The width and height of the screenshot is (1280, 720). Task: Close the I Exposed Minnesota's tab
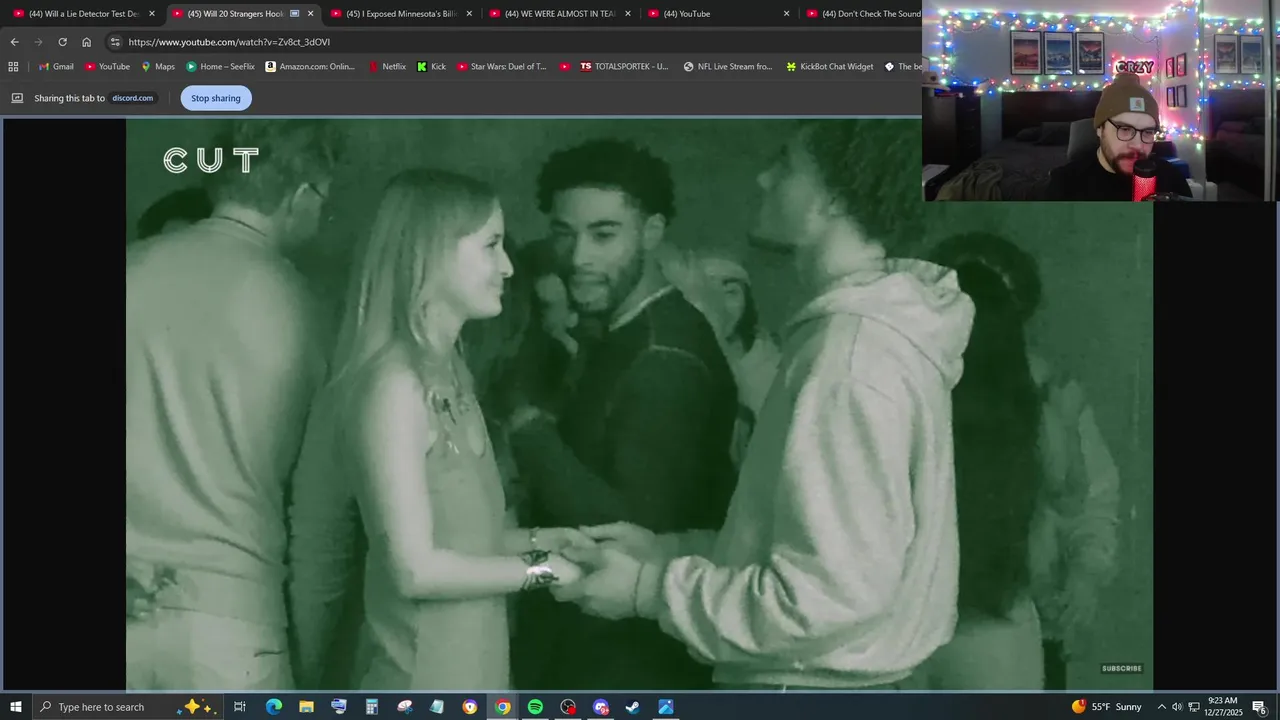click(469, 14)
